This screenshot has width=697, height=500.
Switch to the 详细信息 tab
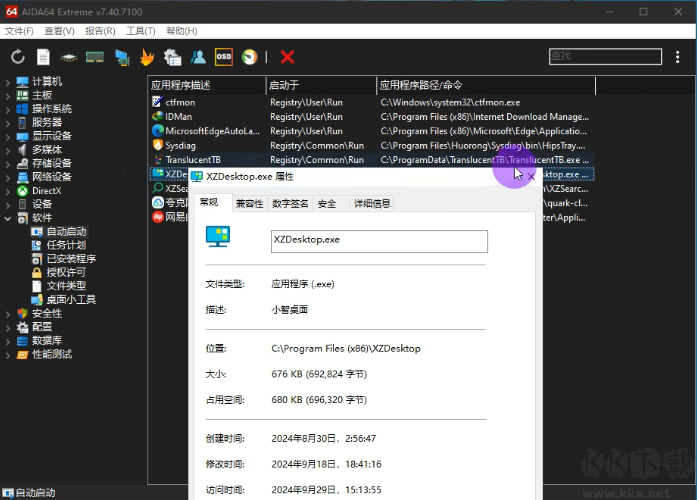(372, 204)
